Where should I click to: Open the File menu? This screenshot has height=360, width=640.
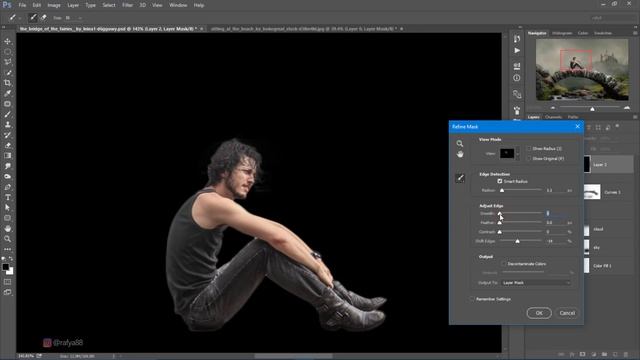tap(22, 5)
